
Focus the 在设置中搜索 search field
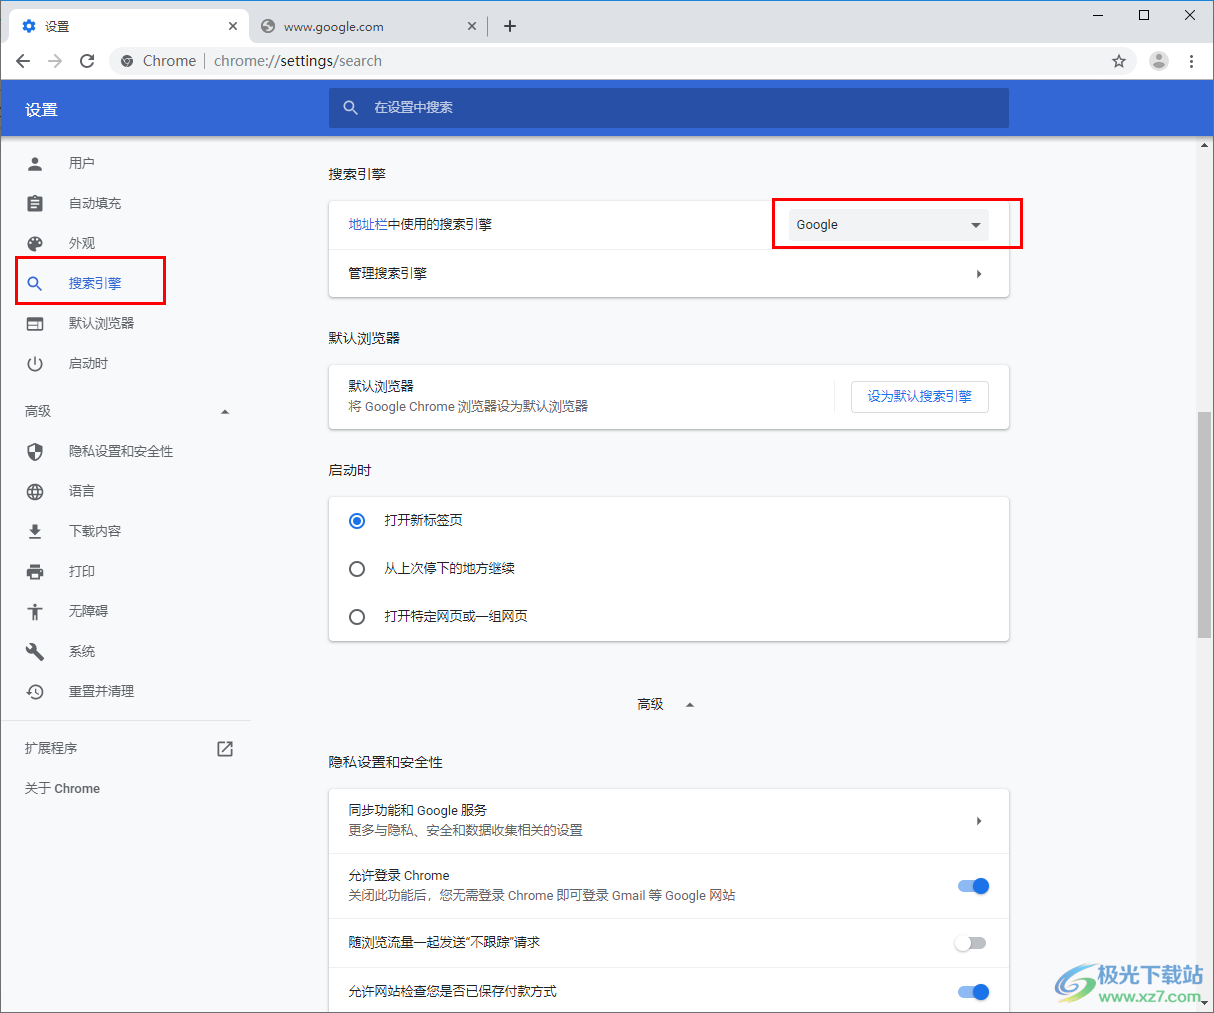tap(668, 107)
